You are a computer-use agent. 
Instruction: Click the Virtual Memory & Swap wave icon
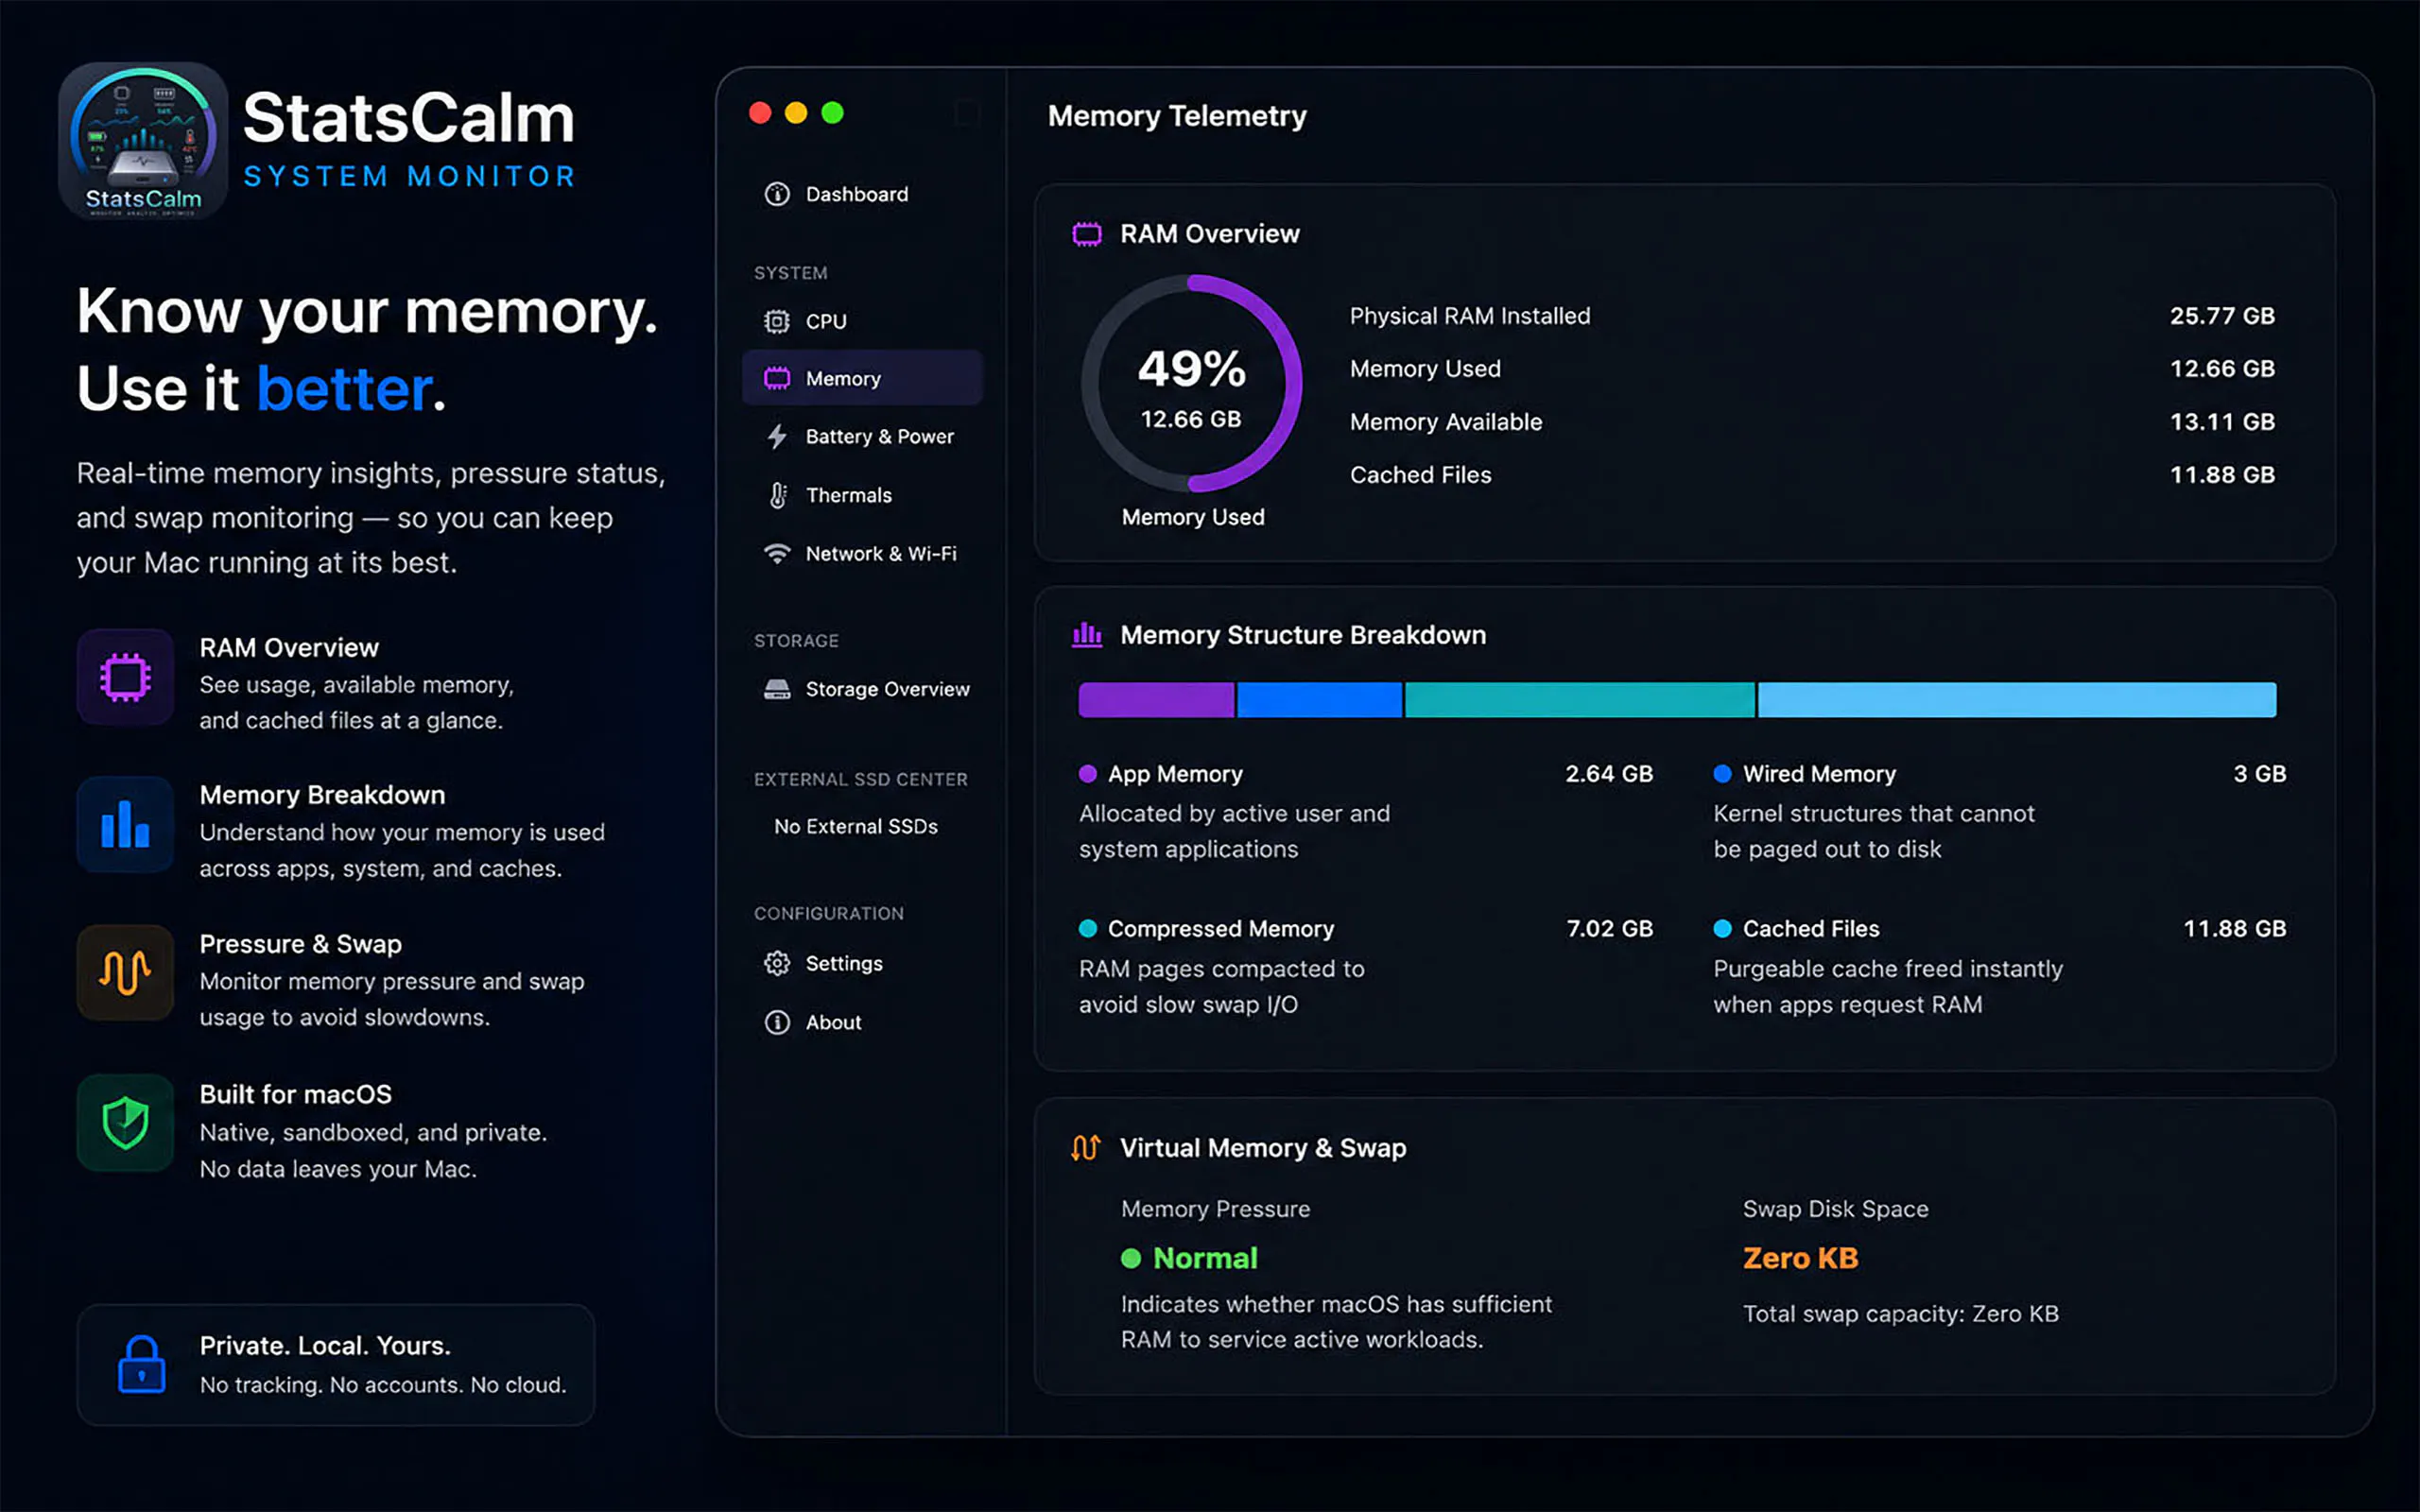[1087, 1147]
